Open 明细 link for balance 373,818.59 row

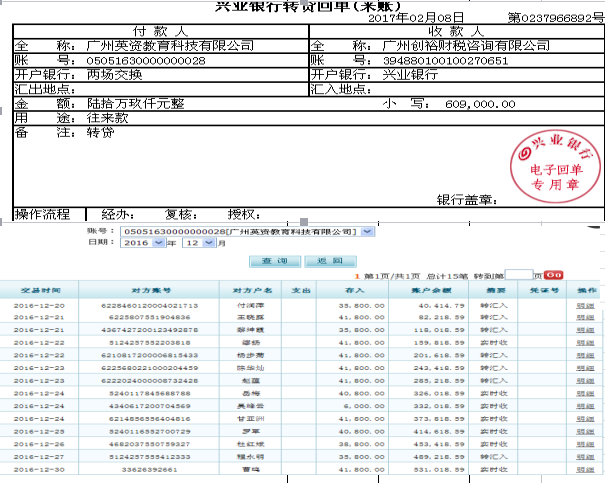pyautogui.click(x=585, y=419)
